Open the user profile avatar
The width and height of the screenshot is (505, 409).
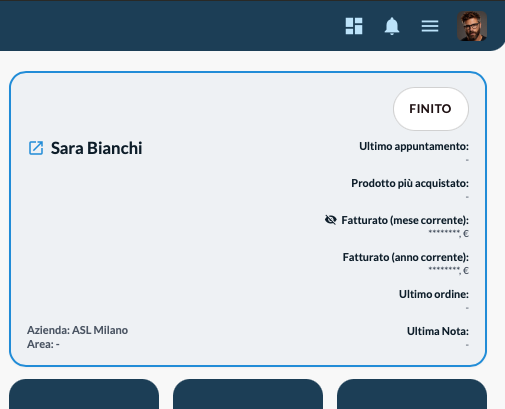point(472,26)
